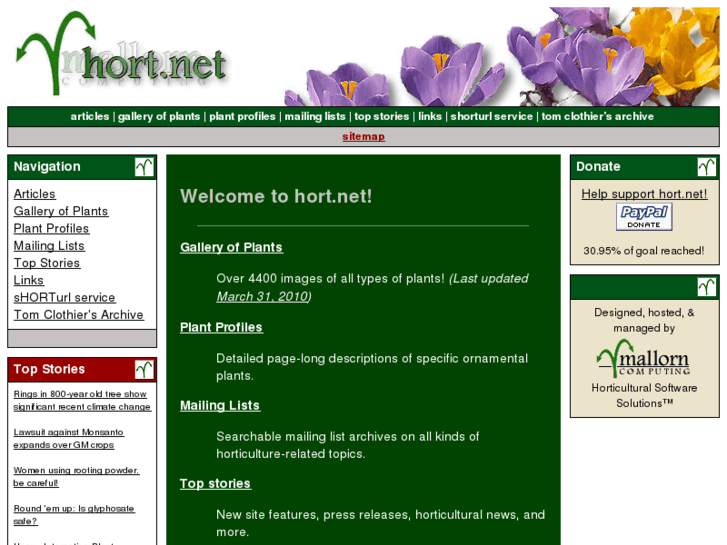The image size is (727, 545).
Task: Click the 'Navigation' panel title
Action: pos(47,167)
